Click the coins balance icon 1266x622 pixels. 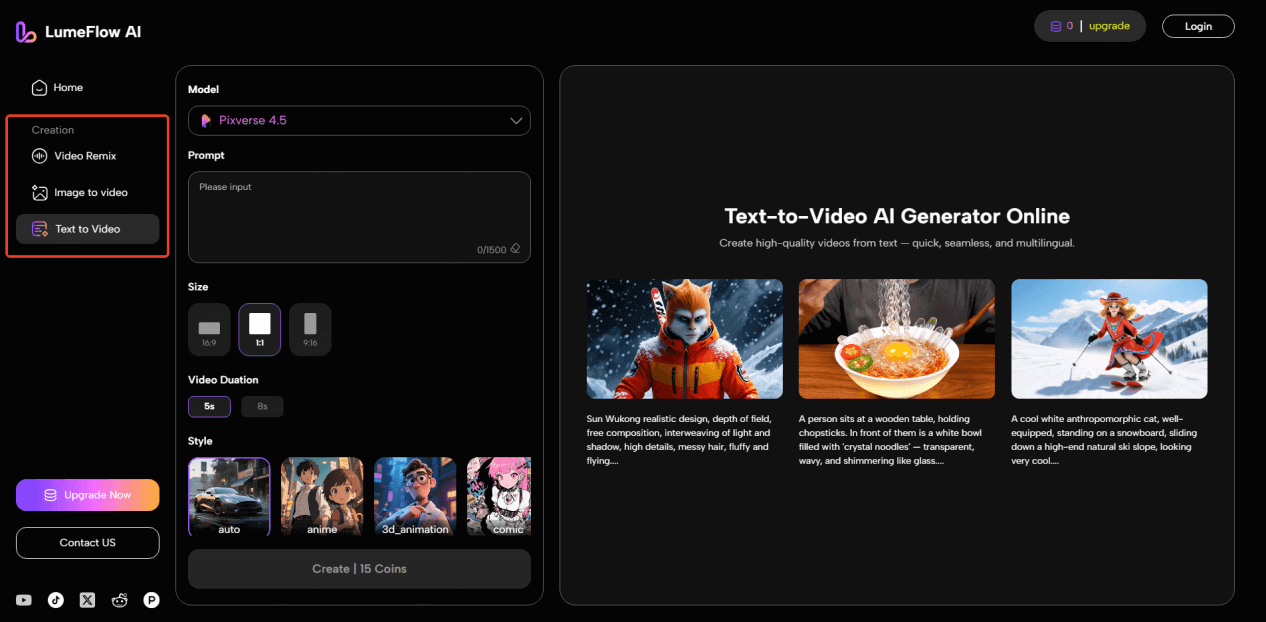[x=1055, y=26]
